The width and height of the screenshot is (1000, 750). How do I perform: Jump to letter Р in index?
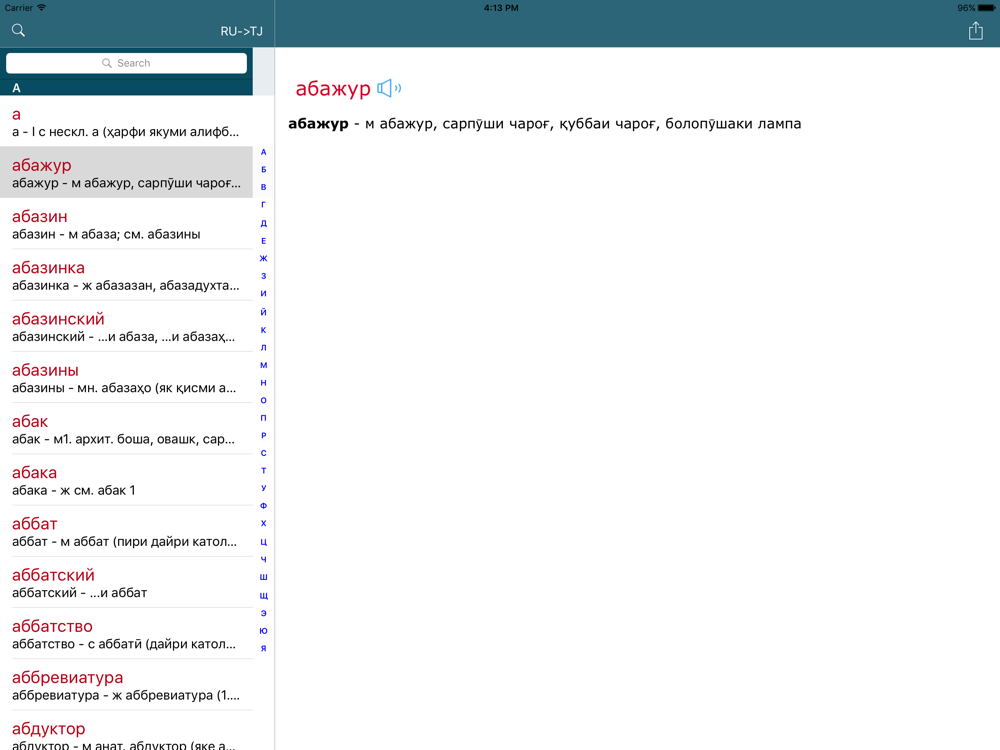tap(263, 436)
